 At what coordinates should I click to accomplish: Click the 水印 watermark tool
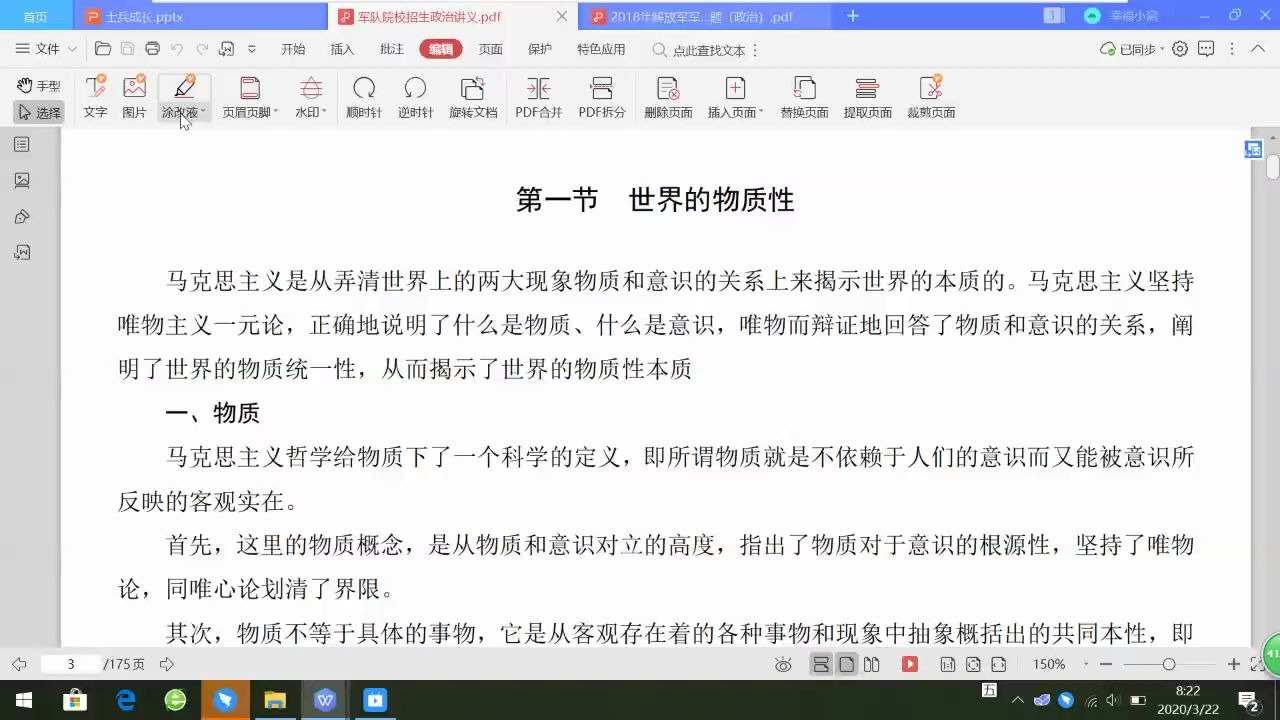[311, 97]
